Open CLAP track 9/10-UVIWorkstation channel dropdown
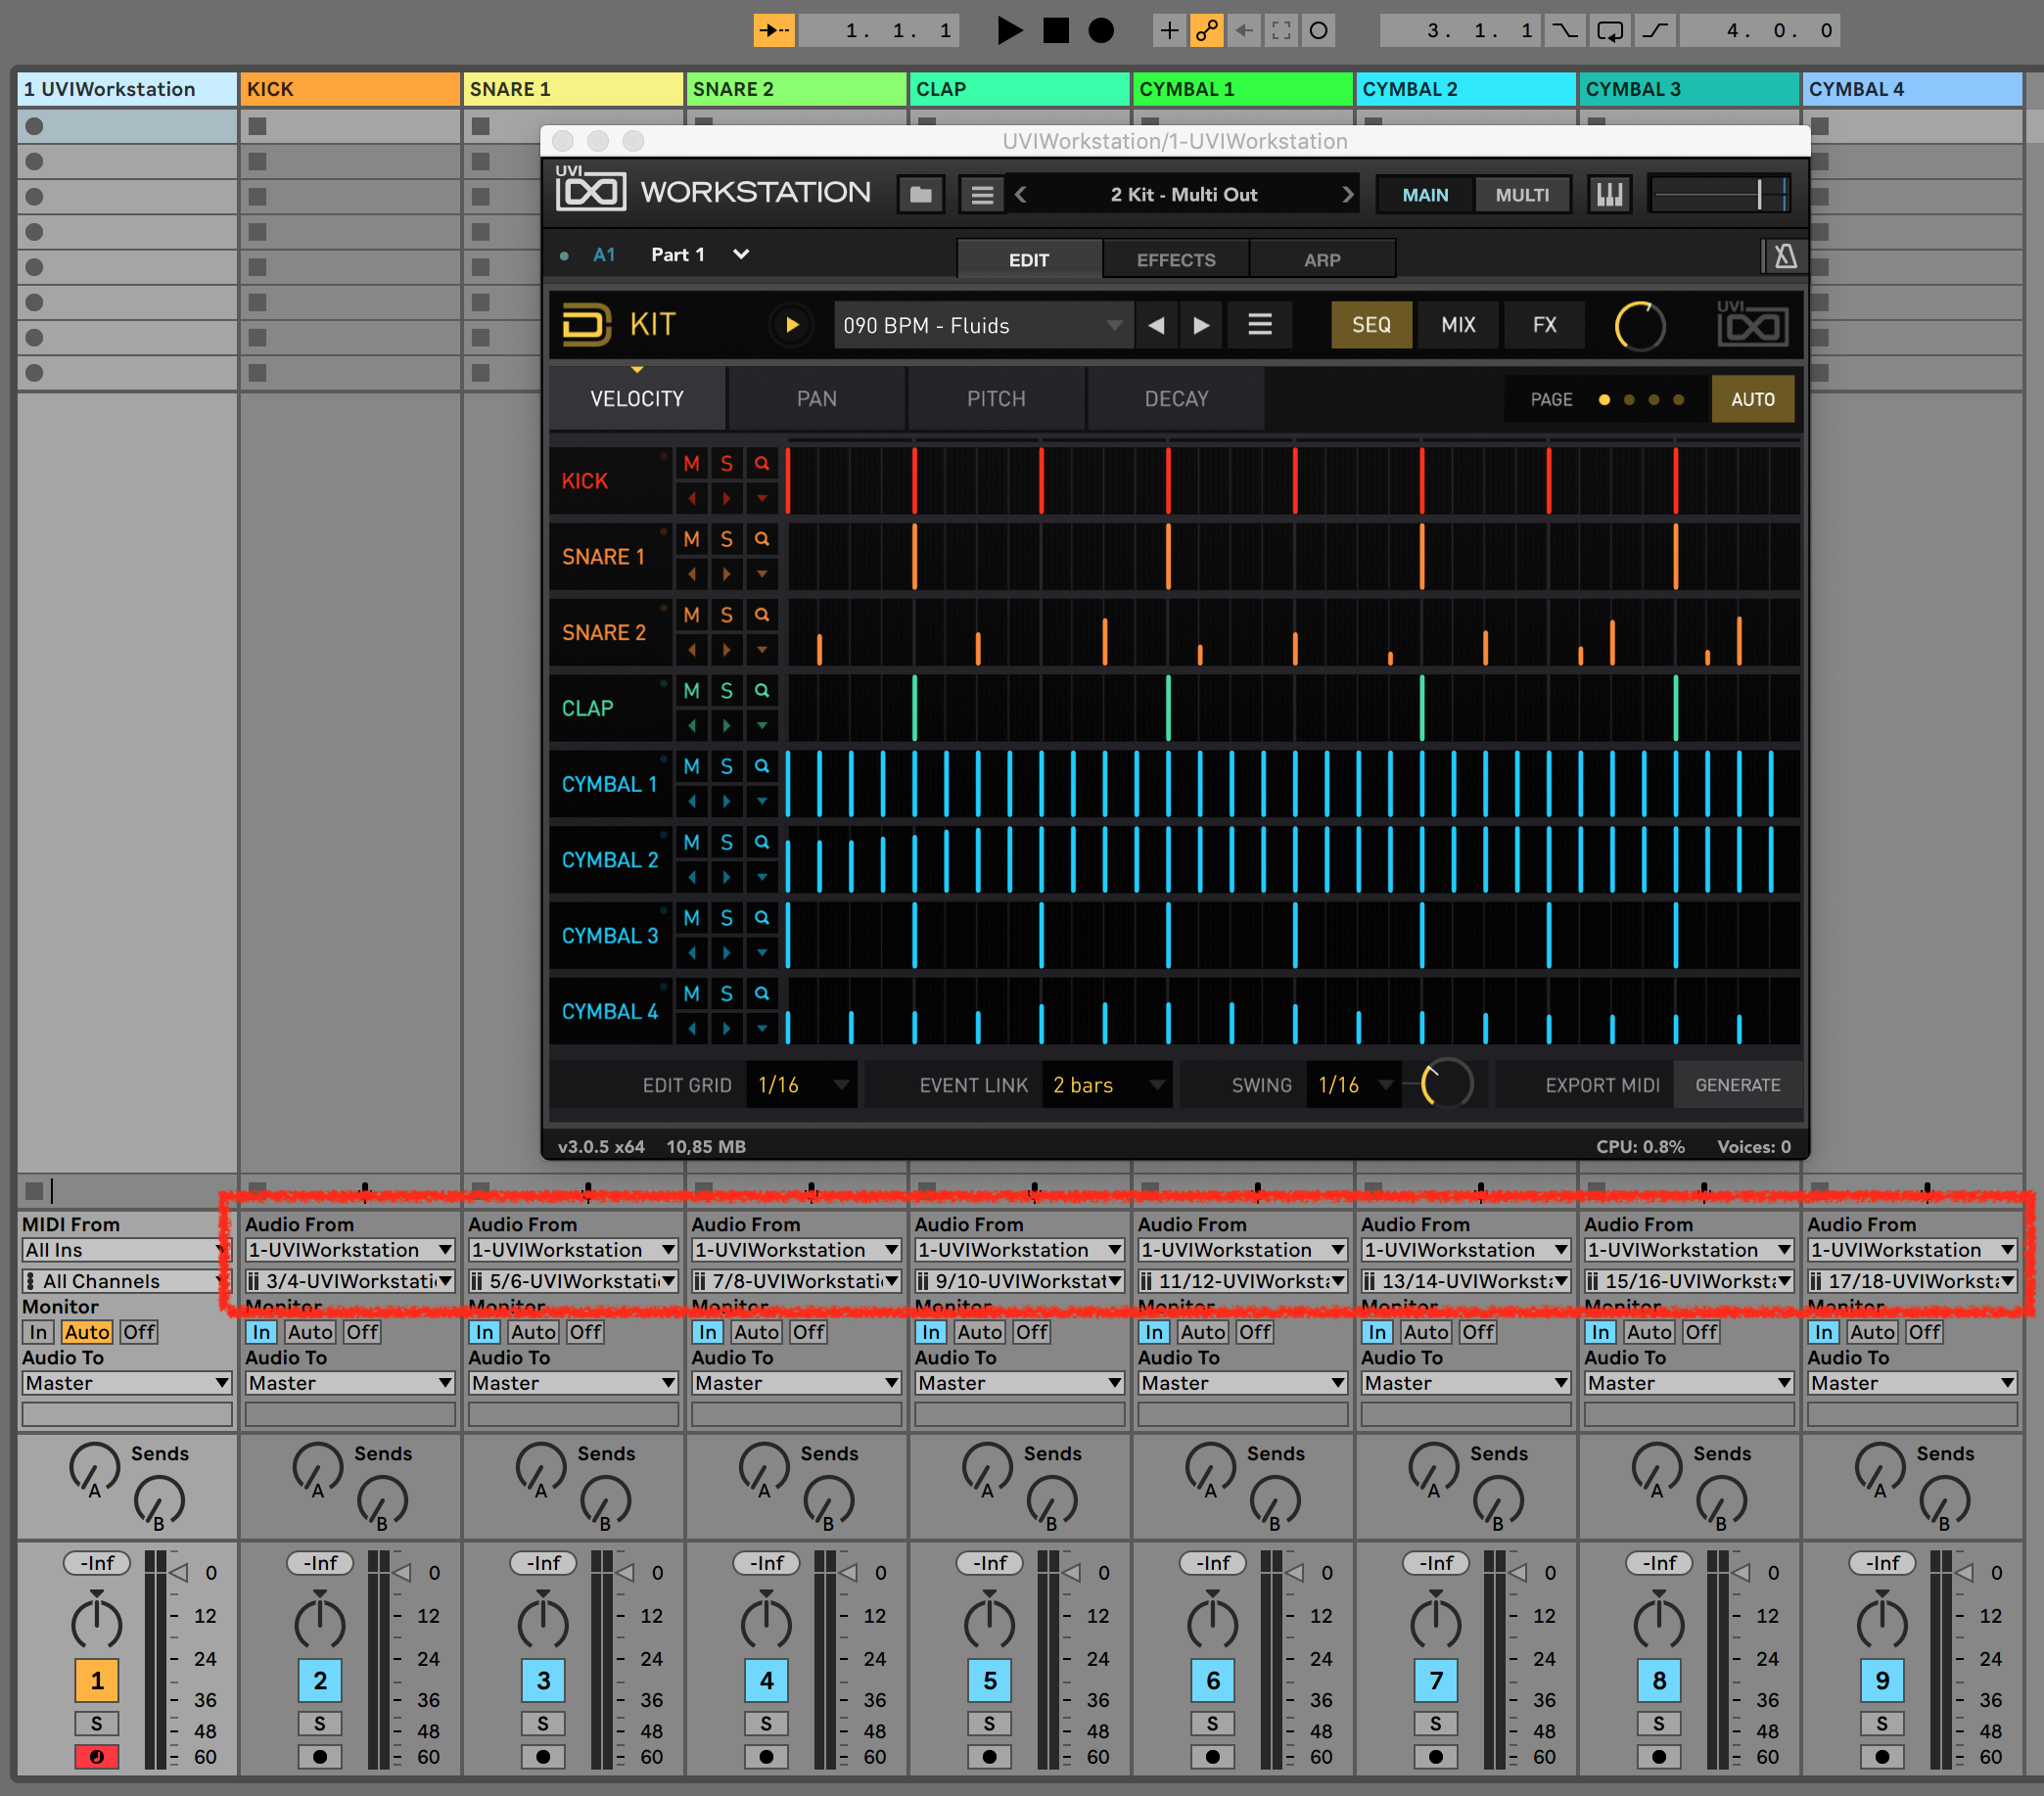The height and width of the screenshot is (1796, 2044). tap(1019, 1281)
